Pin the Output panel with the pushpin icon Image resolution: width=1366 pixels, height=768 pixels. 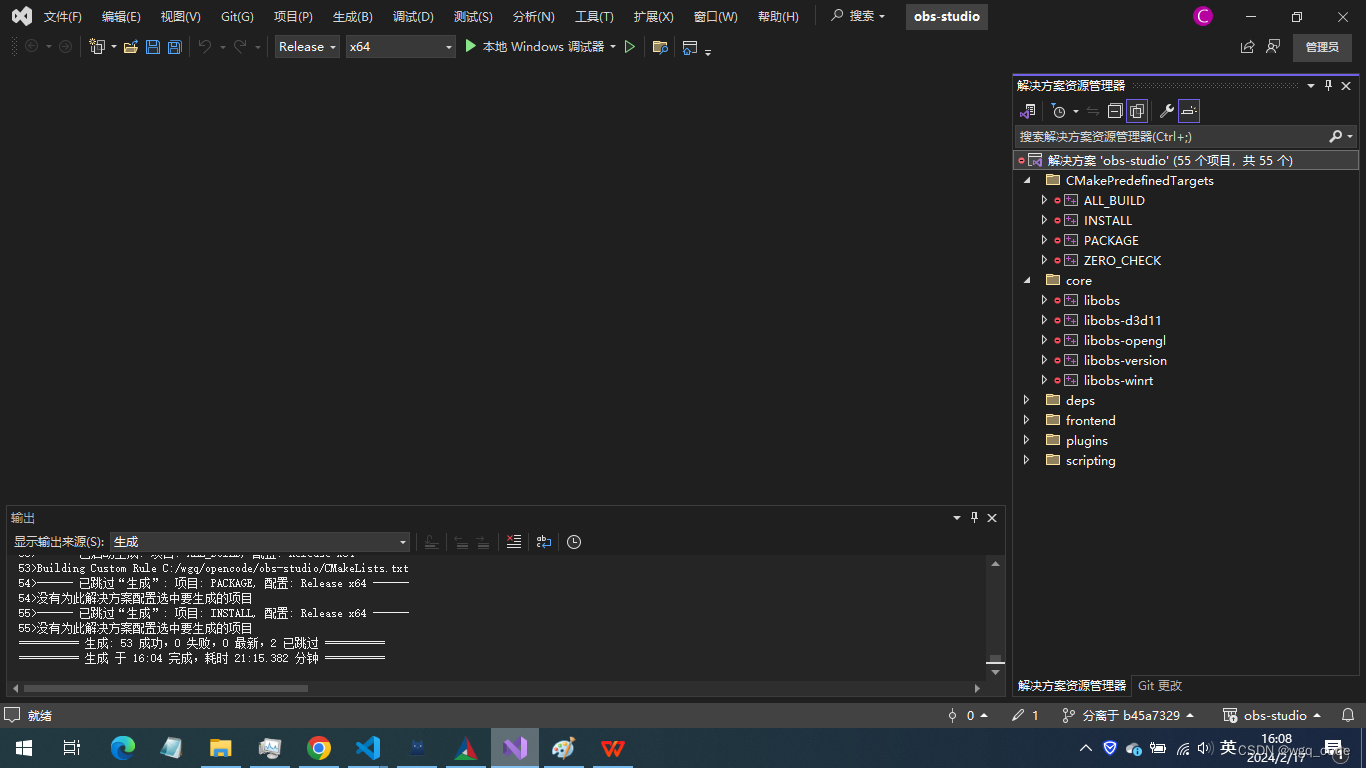[x=974, y=518]
